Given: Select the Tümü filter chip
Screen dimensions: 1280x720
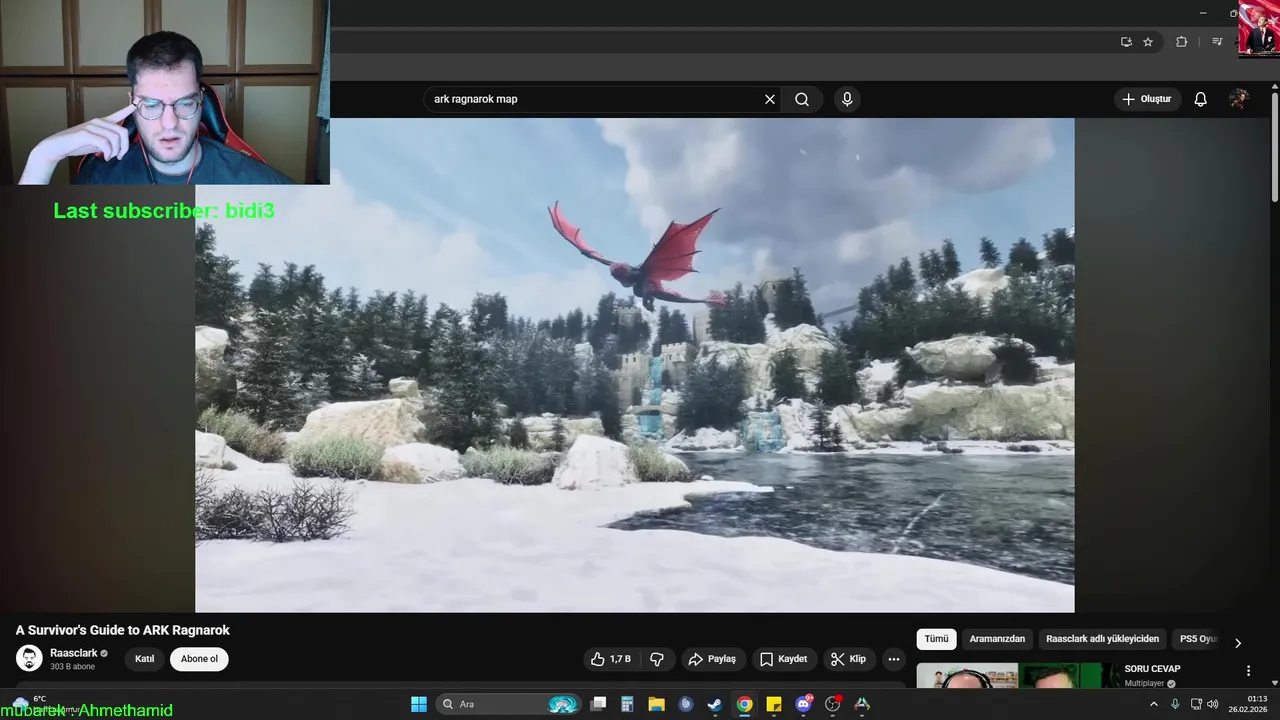Looking at the screenshot, I should click(x=936, y=639).
